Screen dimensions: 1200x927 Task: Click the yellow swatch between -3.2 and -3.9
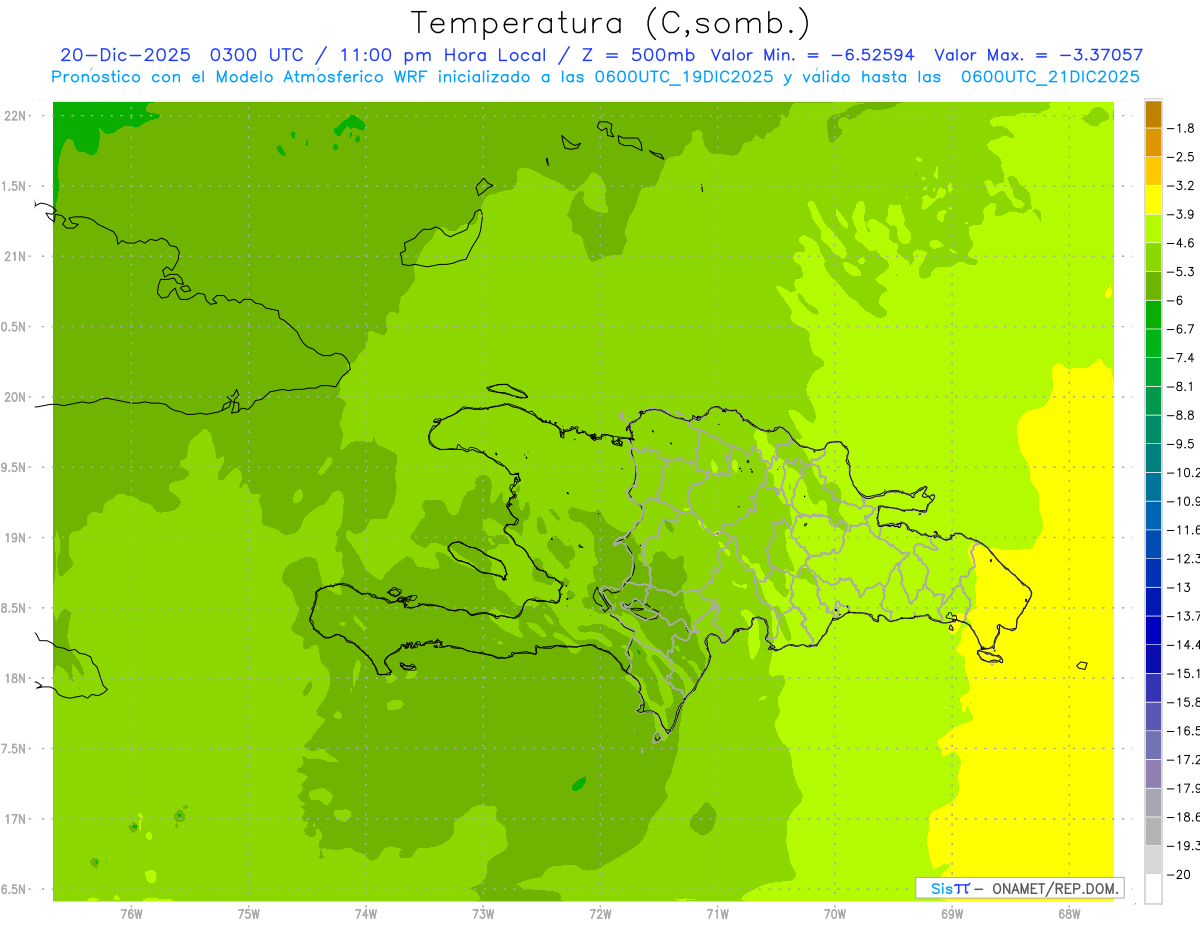[x=1153, y=200]
